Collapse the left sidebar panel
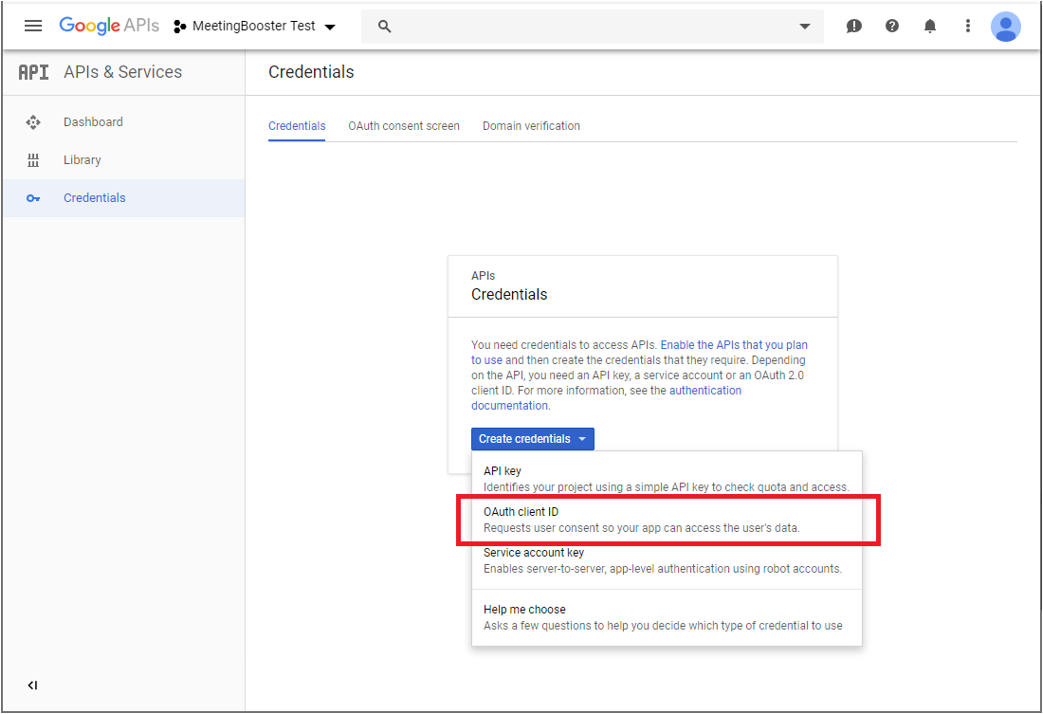This screenshot has width=1043, height=714. point(32,685)
